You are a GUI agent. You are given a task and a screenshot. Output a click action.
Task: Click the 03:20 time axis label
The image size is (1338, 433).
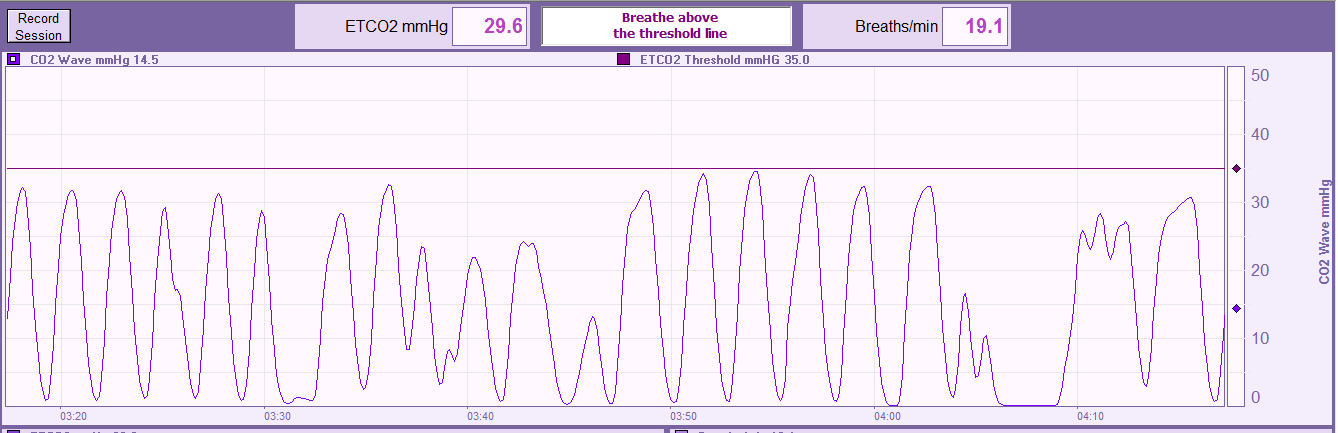point(73,416)
